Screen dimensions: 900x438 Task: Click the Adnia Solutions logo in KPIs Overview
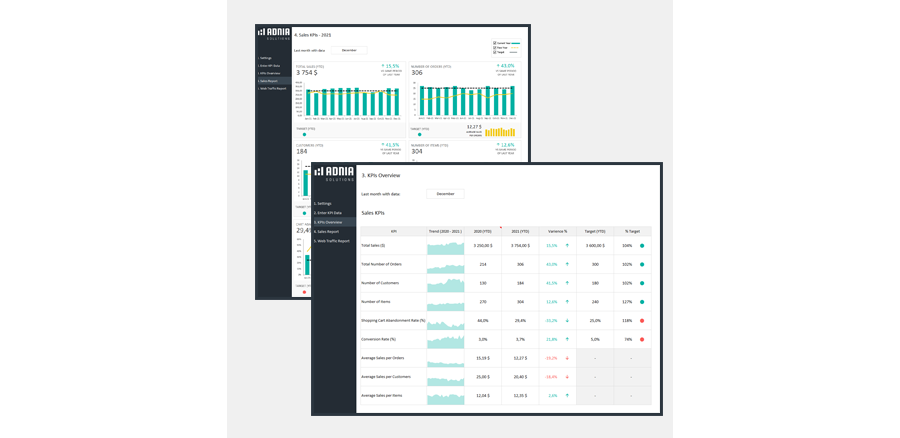[333, 173]
